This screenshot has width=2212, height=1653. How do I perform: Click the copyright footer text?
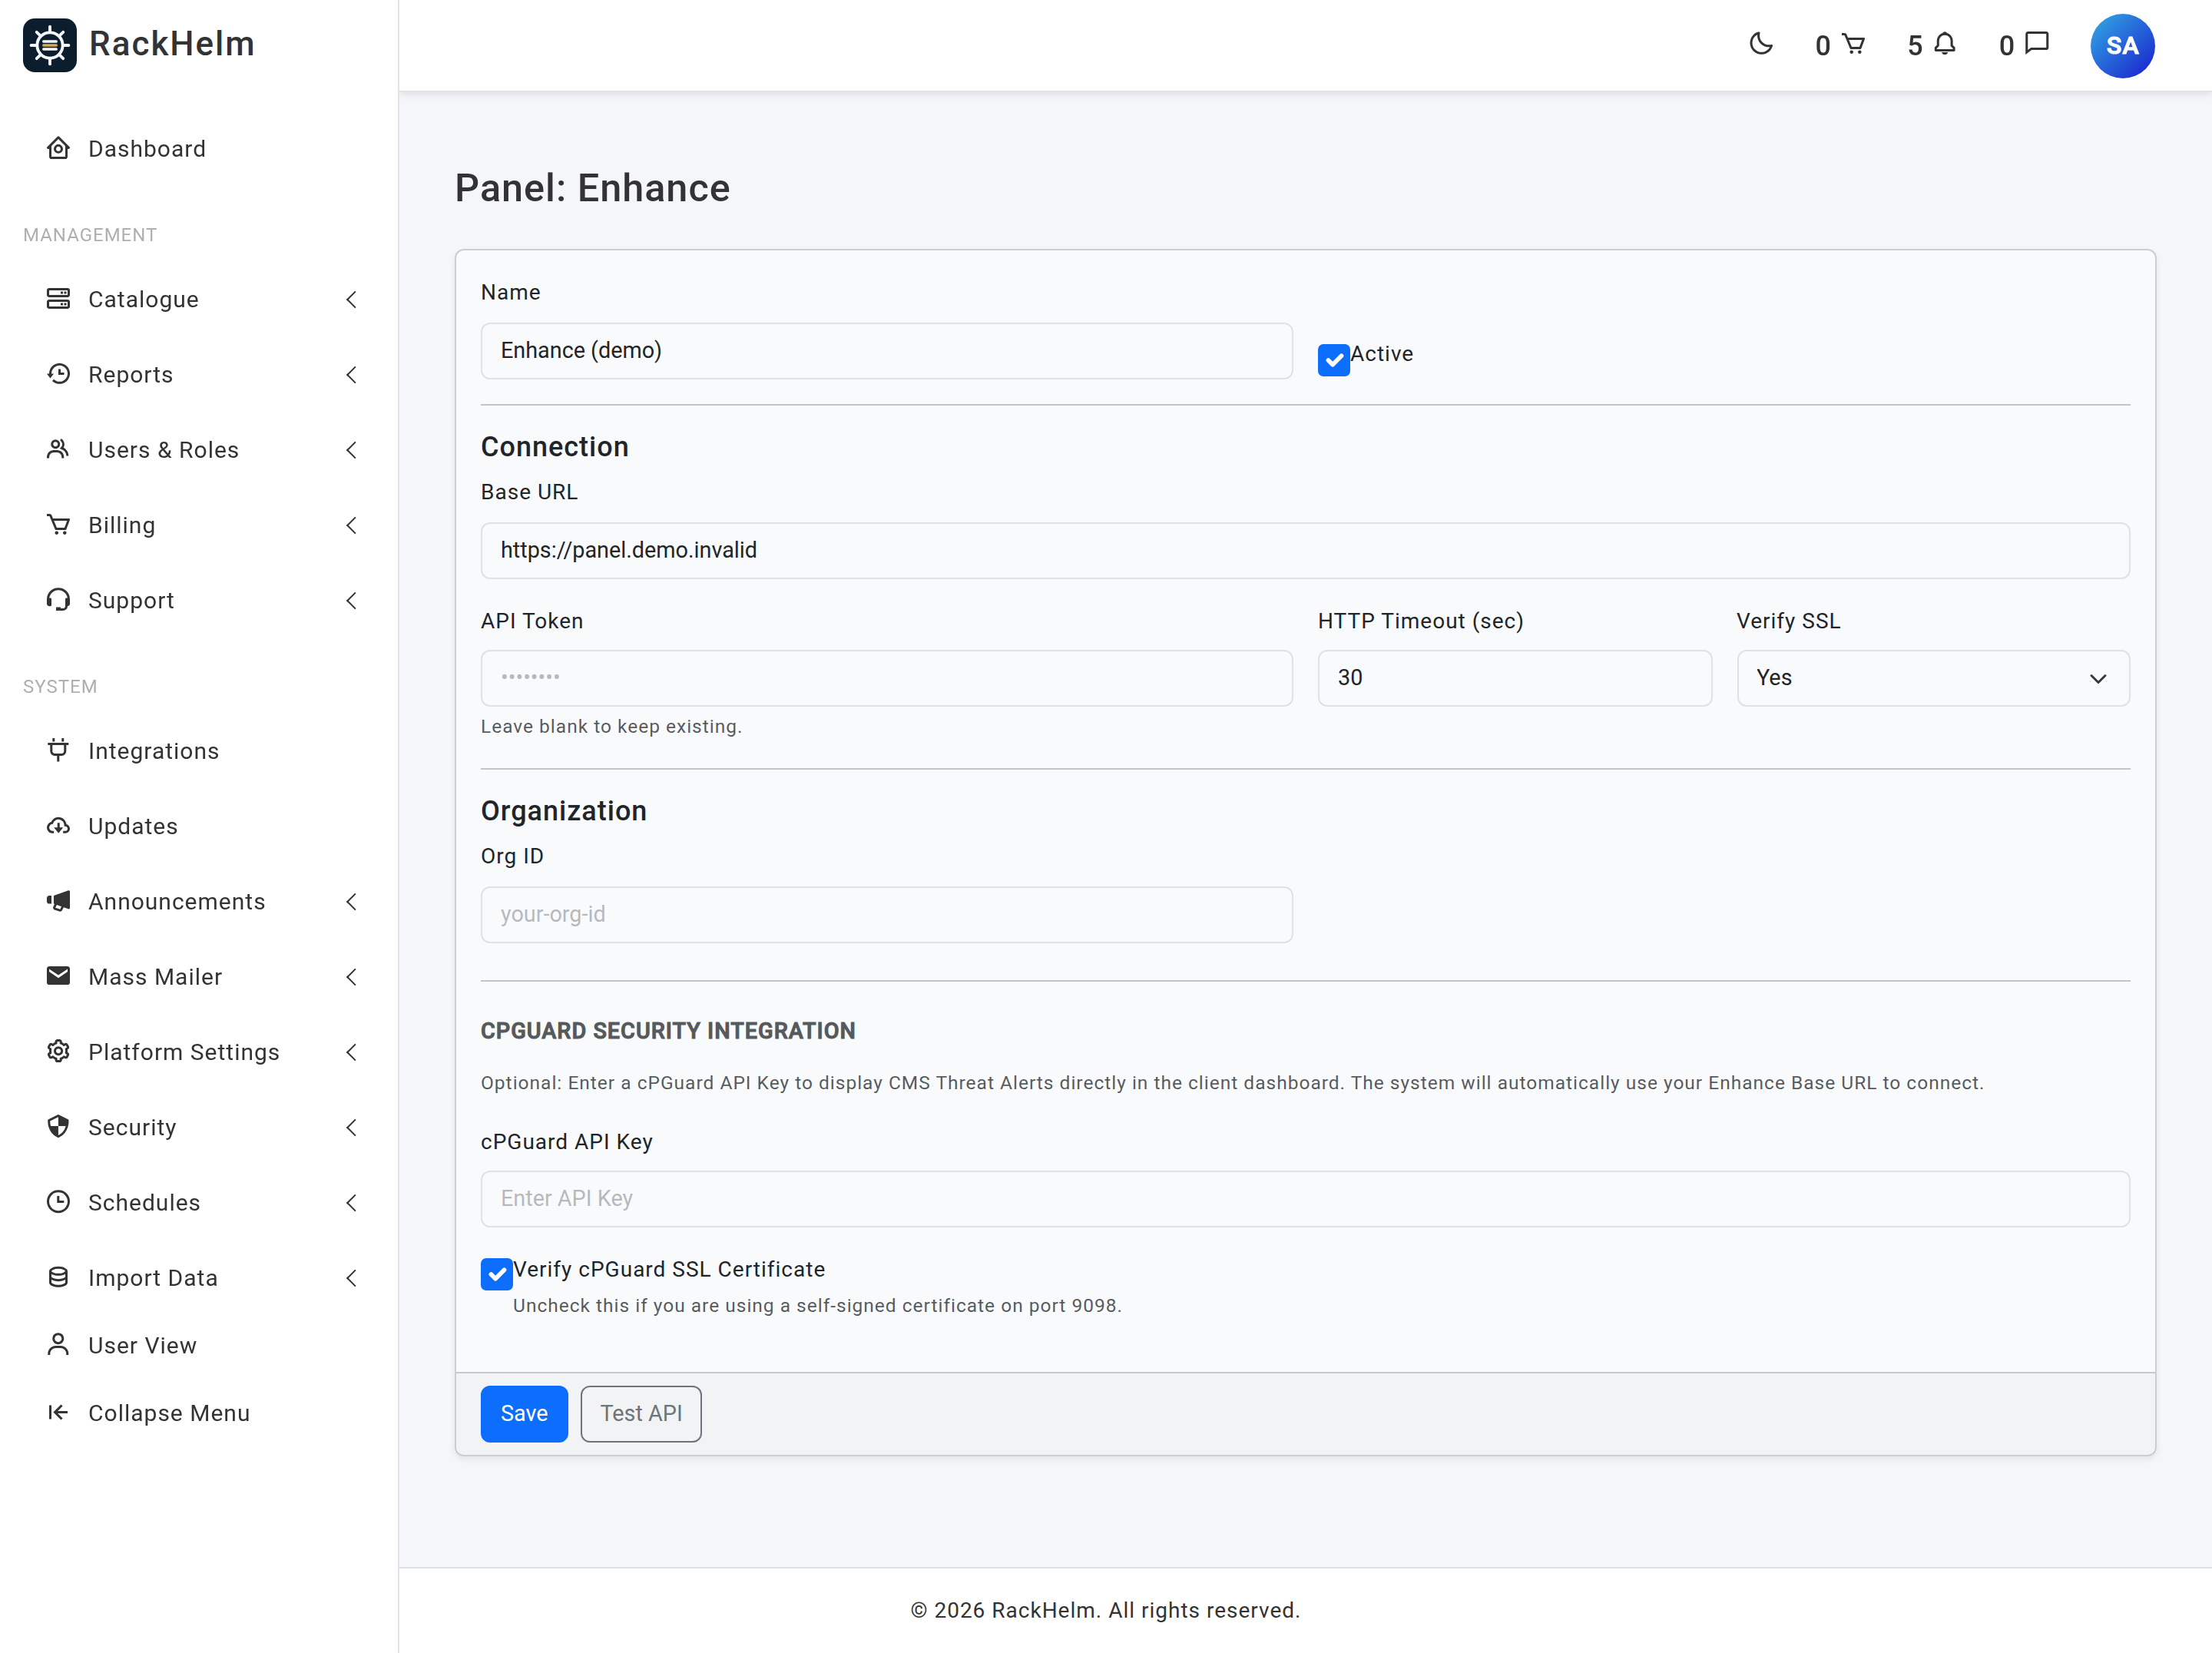click(x=1105, y=1609)
